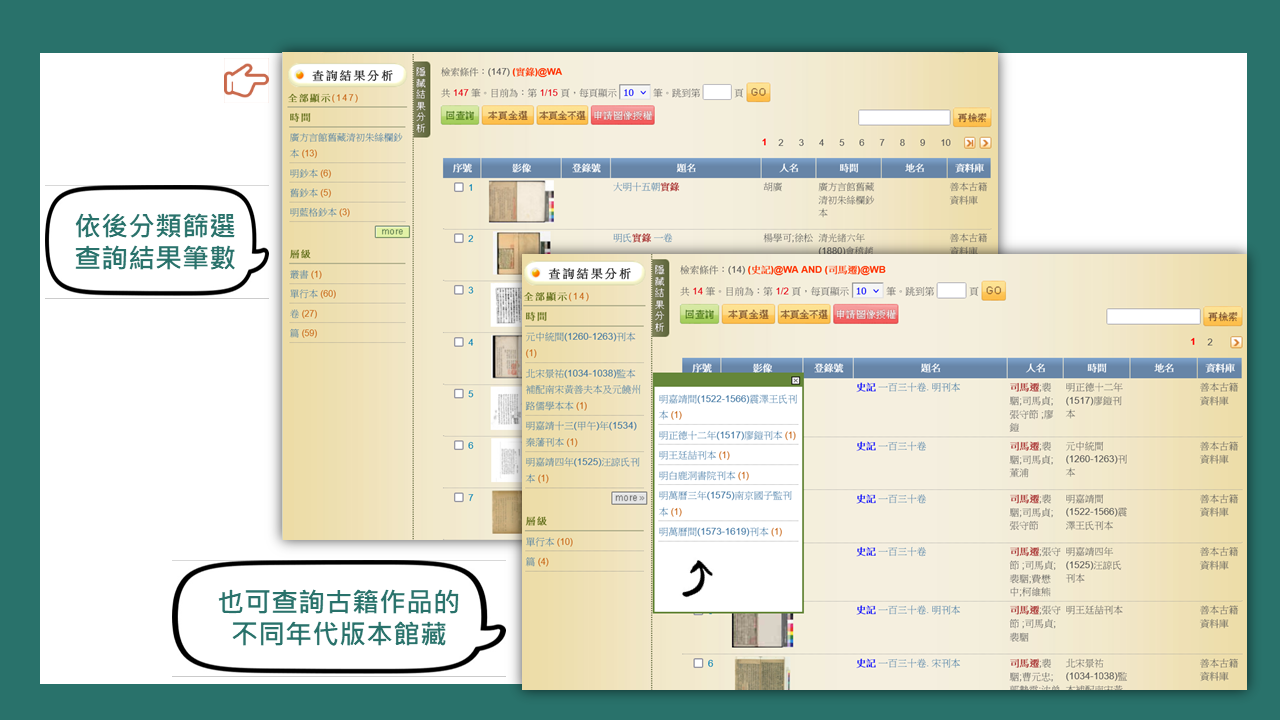Select the checkbox for result 5
The width and height of the screenshot is (1280, 720).
tap(459, 393)
